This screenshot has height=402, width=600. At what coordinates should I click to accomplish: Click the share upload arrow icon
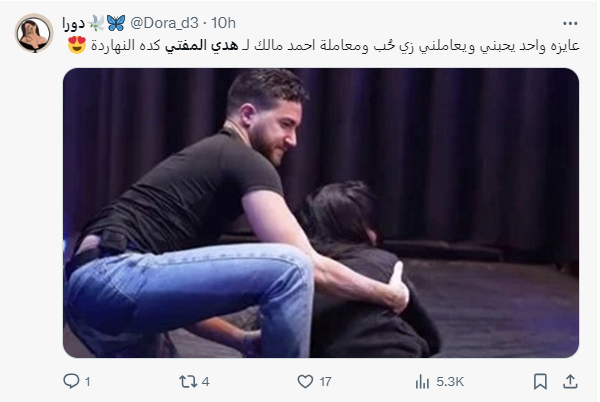[570, 381]
